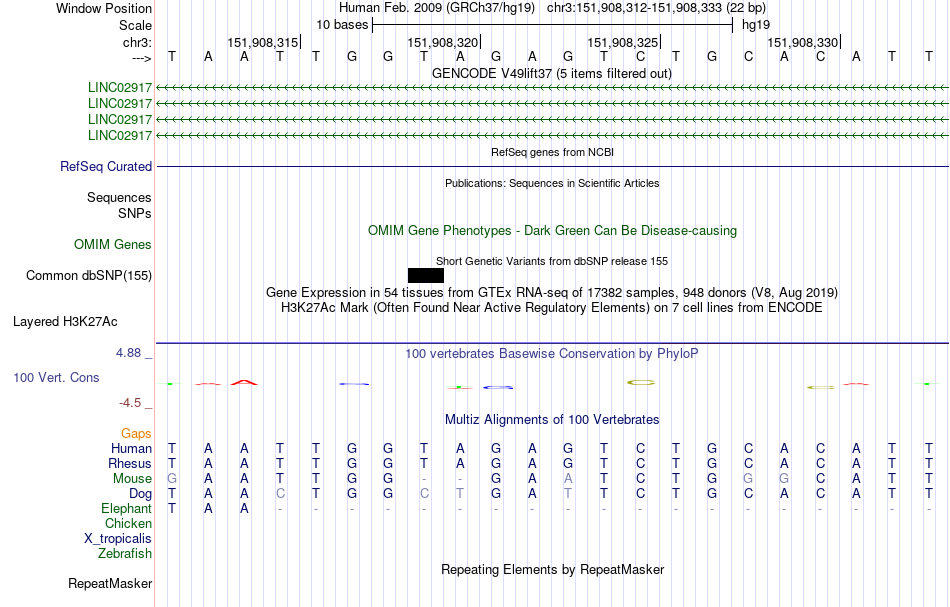This screenshot has width=950, height=607.
Task: Click the 4.88 PhyloP upper scale value
Action: coord(129,353)
